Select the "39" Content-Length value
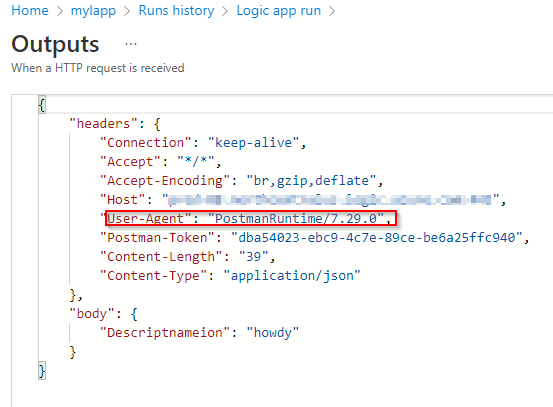 click(254, 257)
